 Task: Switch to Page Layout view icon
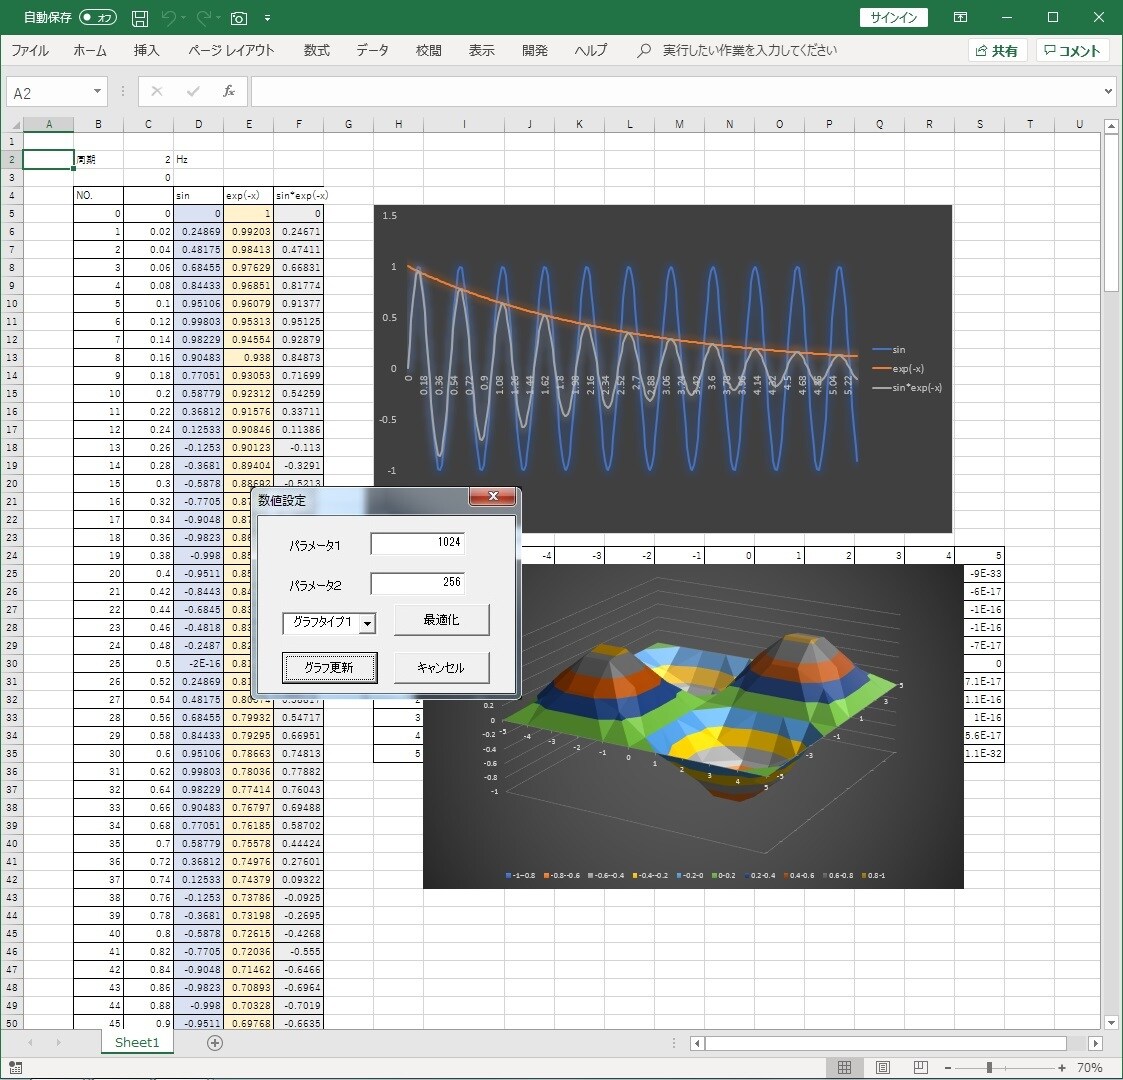pos(882,1068)
